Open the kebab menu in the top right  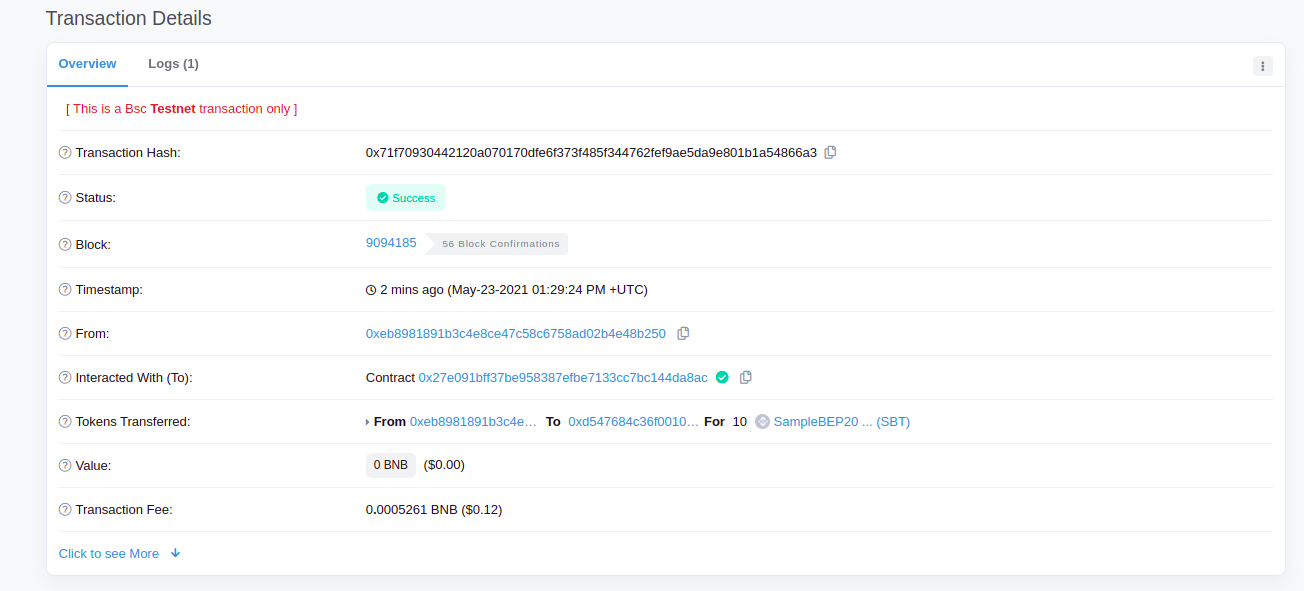1262,65
